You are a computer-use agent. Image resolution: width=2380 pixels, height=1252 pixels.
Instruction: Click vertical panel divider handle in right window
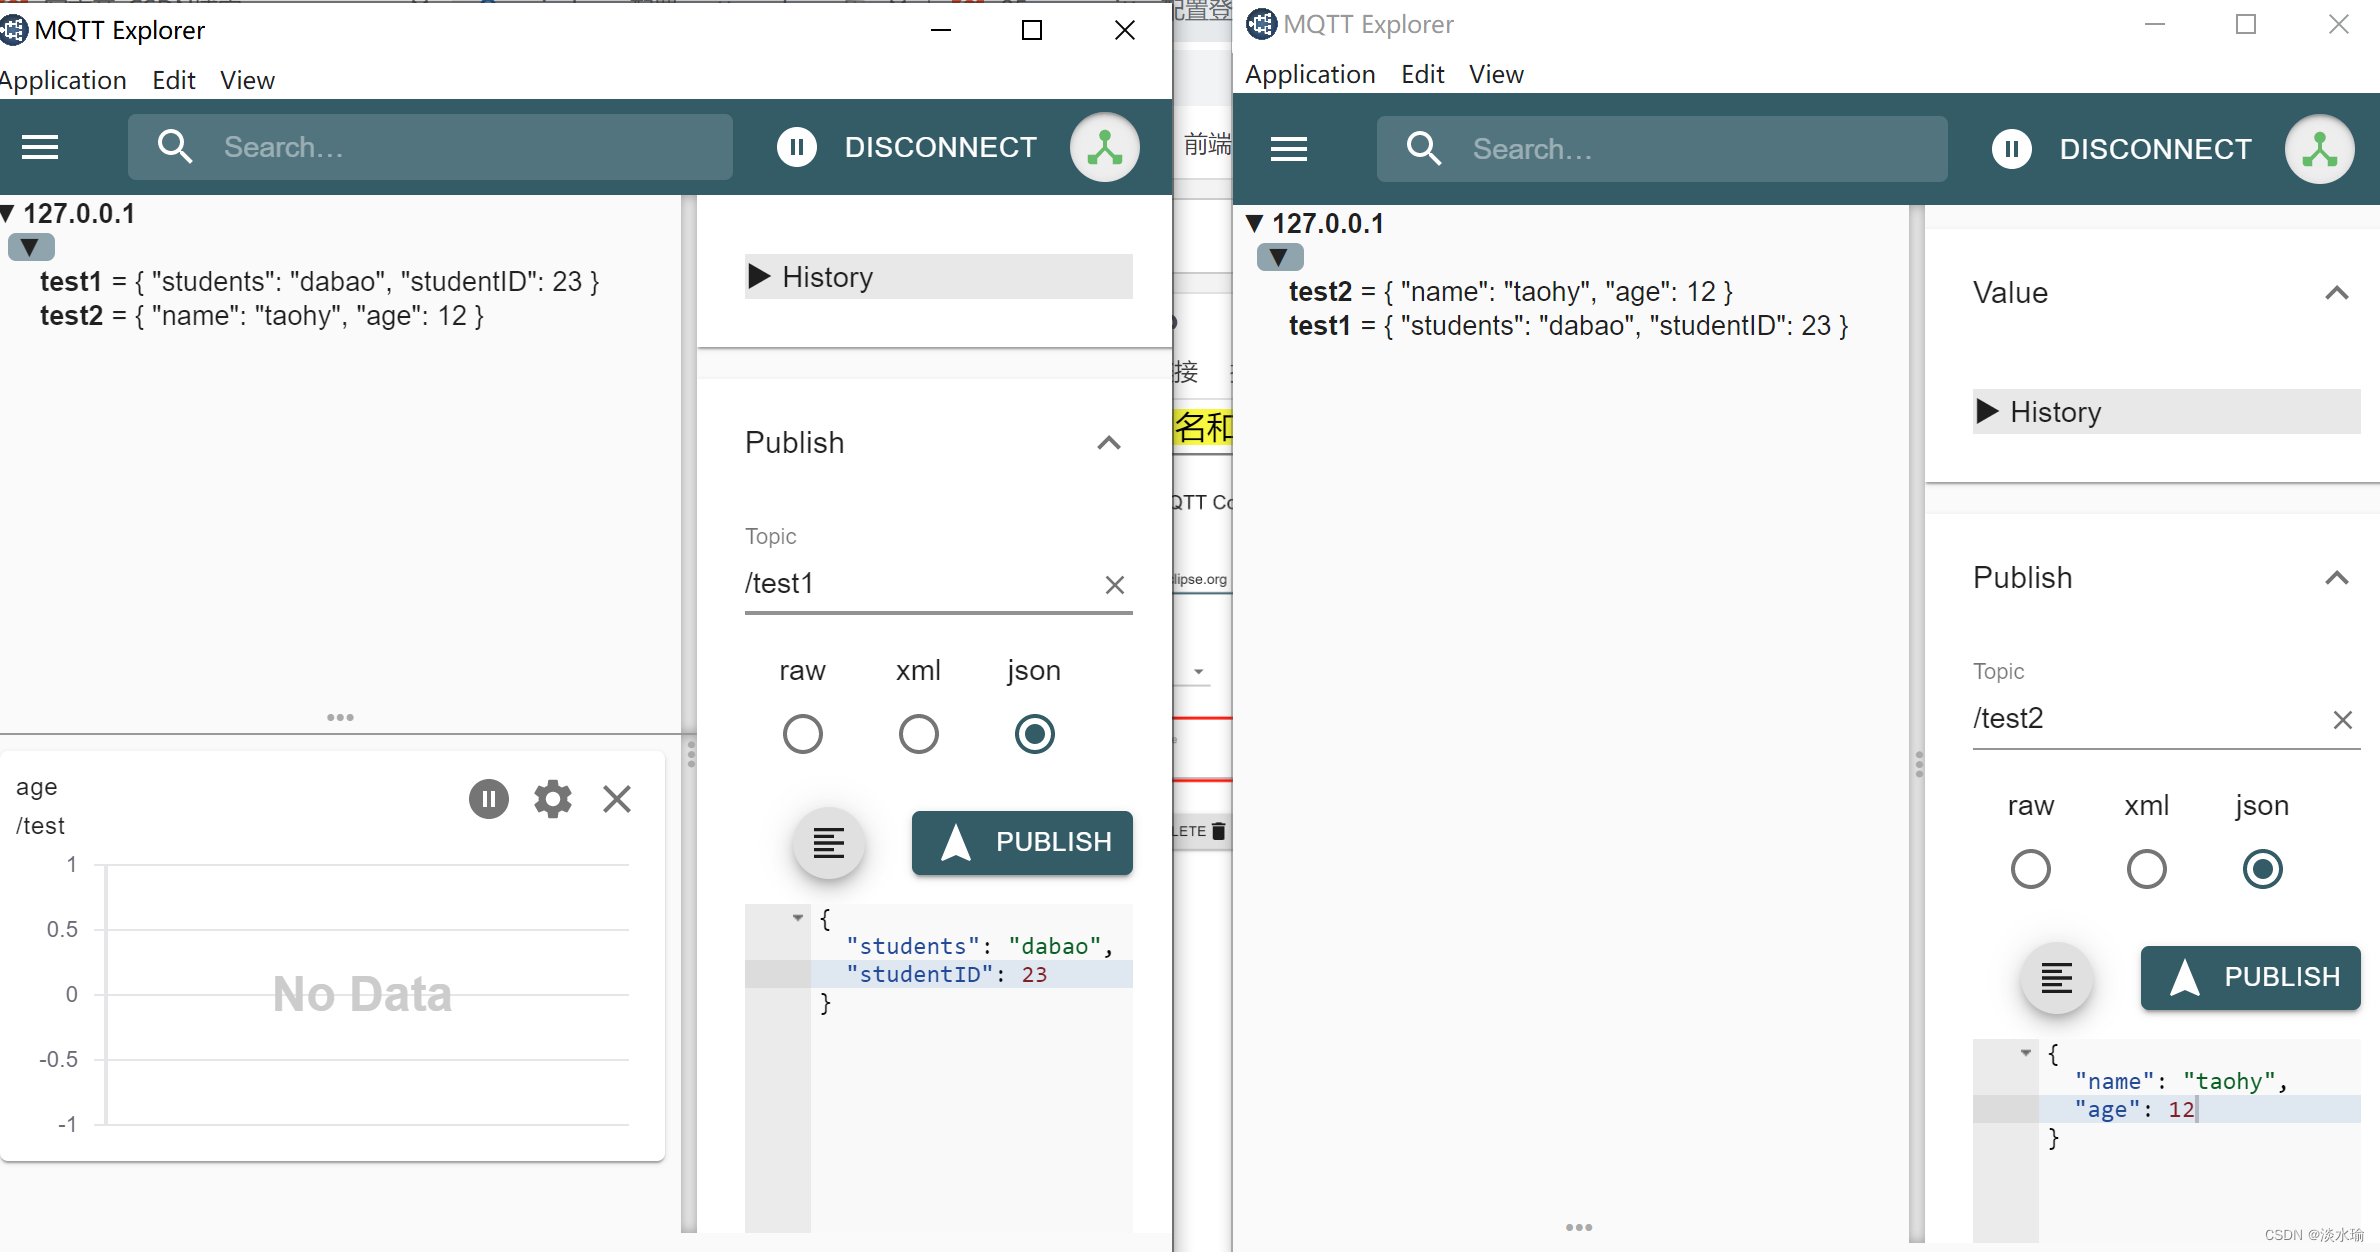[x=1918, y=764]
